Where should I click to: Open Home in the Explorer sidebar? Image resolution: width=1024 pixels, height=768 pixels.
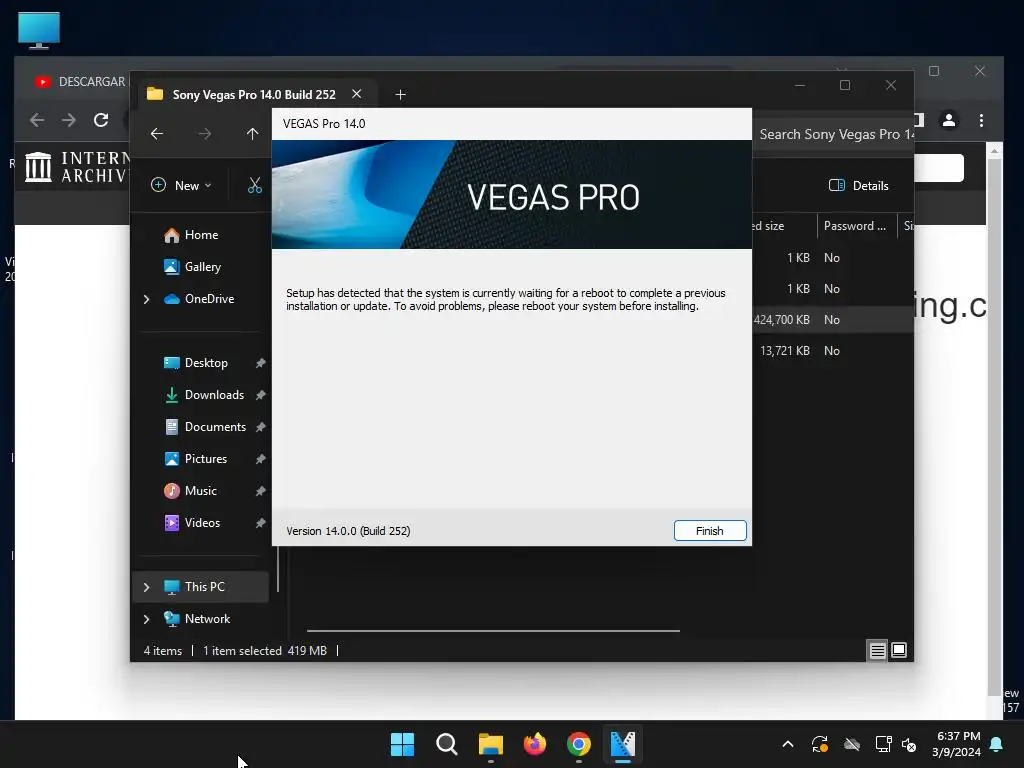(201, 235)
